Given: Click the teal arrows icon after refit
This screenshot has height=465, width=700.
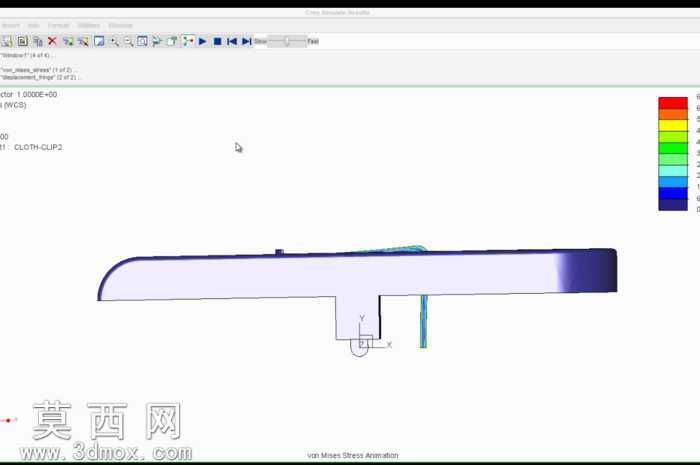Looking at the screenshot, I should pyautogui.click(x=157, y=42).
